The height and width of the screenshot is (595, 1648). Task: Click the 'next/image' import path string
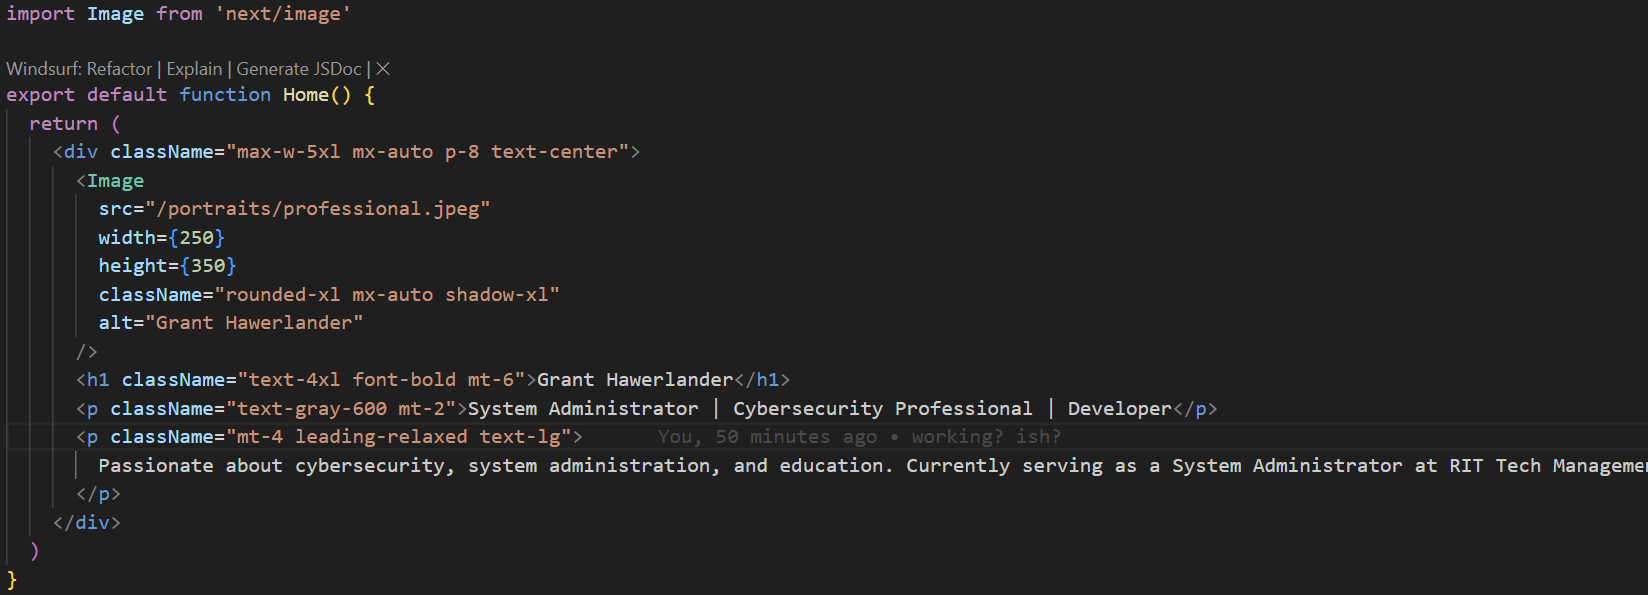tap(283, 14)
